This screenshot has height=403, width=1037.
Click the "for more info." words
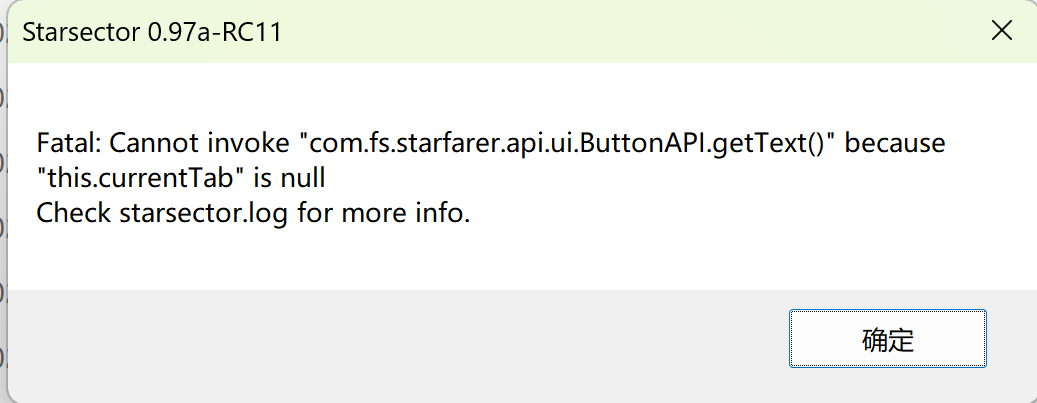click(x=383, y=214)
